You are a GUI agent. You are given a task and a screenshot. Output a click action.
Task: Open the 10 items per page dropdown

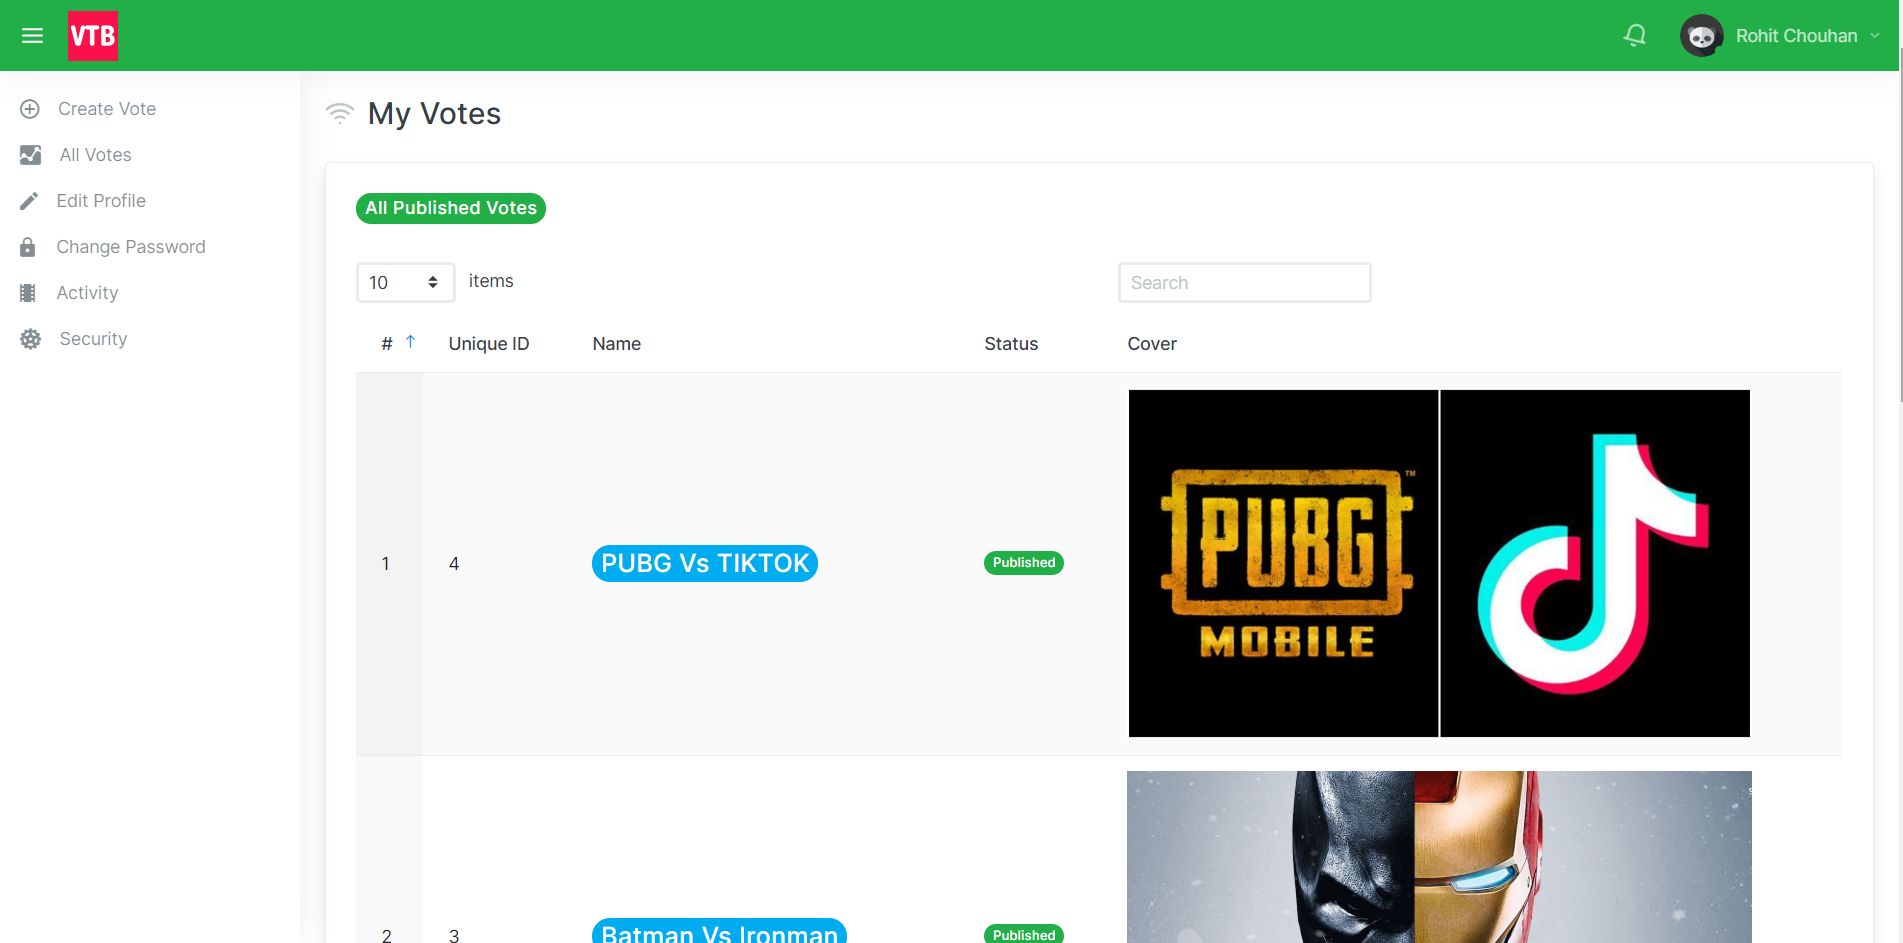[405, 283]
